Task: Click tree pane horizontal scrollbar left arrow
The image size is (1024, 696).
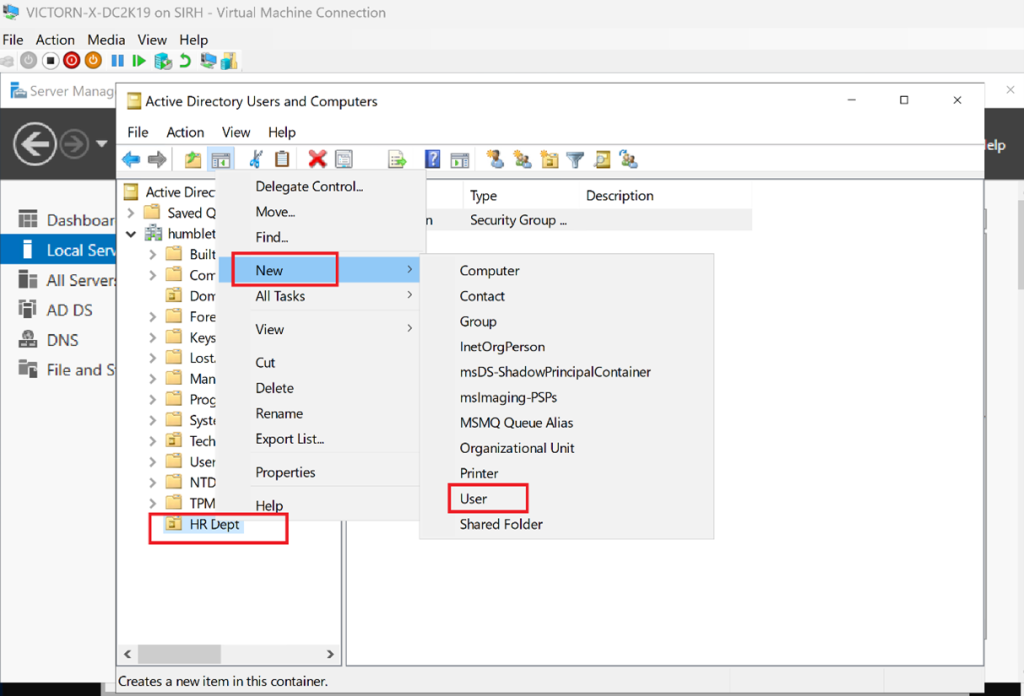Action: coord(127,654)
